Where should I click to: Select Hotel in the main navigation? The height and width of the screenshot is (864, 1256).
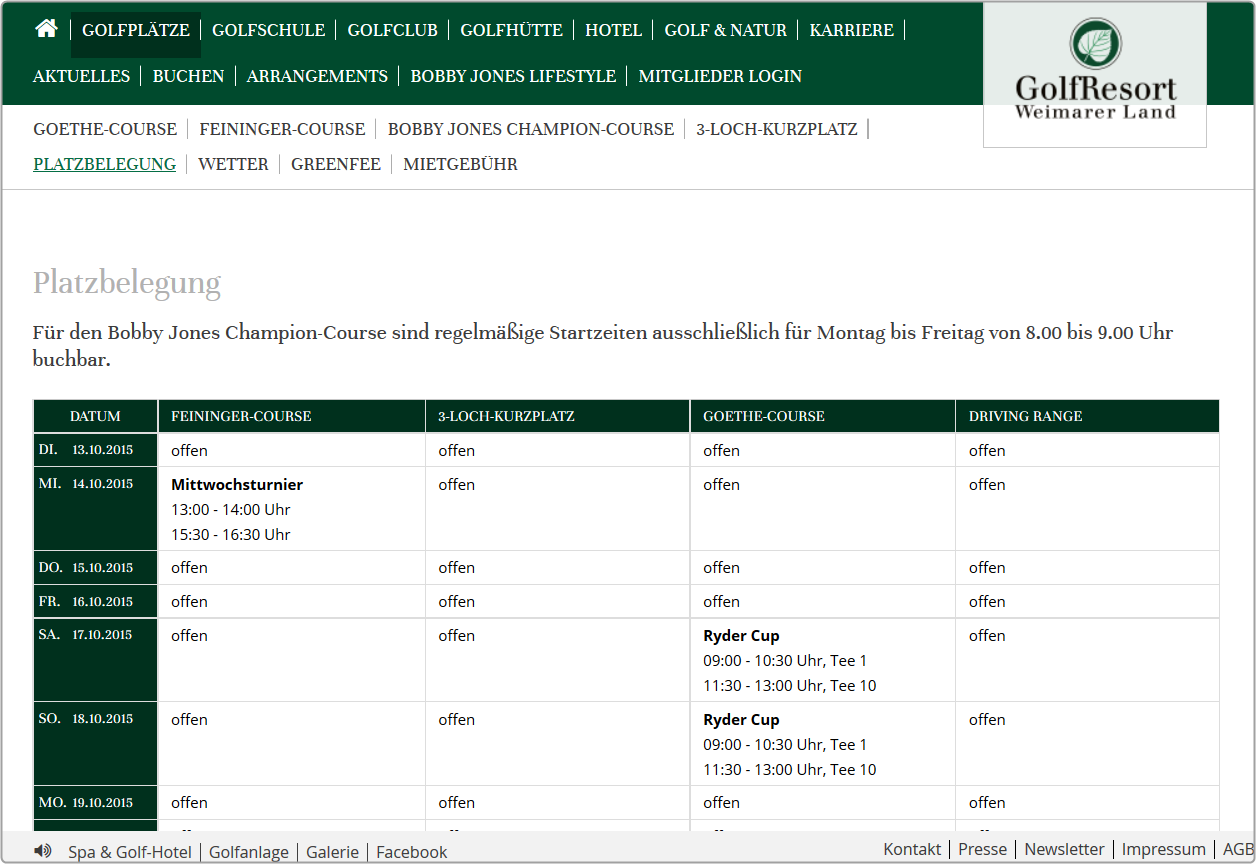(x=613, y=31)
